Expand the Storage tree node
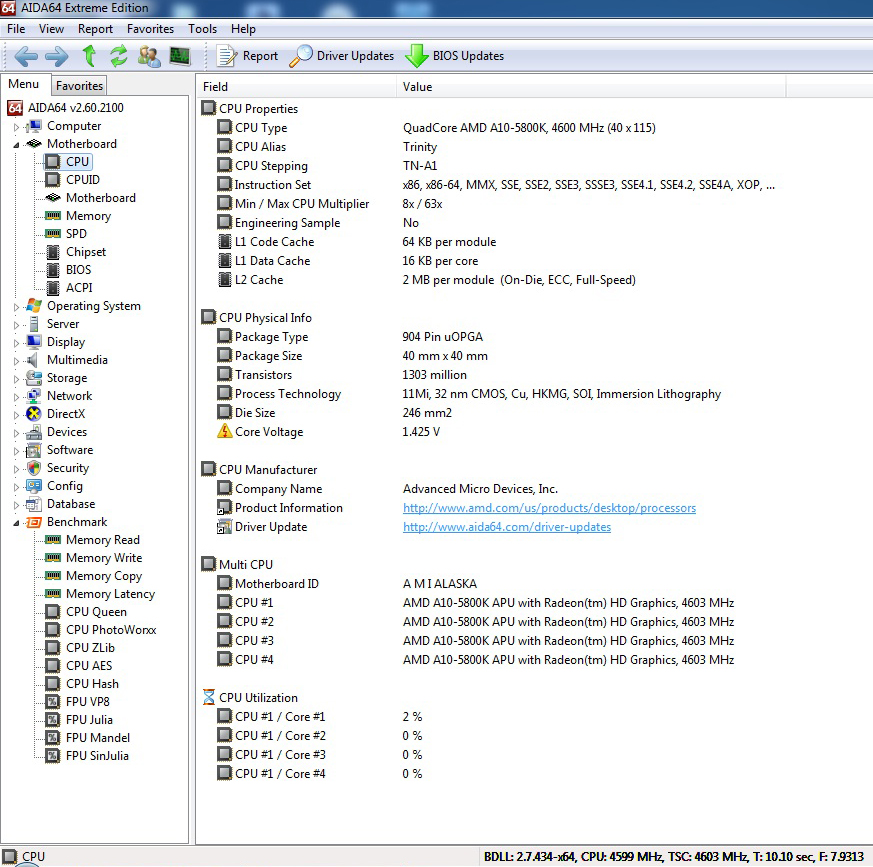The image size is (873, 867). pos(16,379)
